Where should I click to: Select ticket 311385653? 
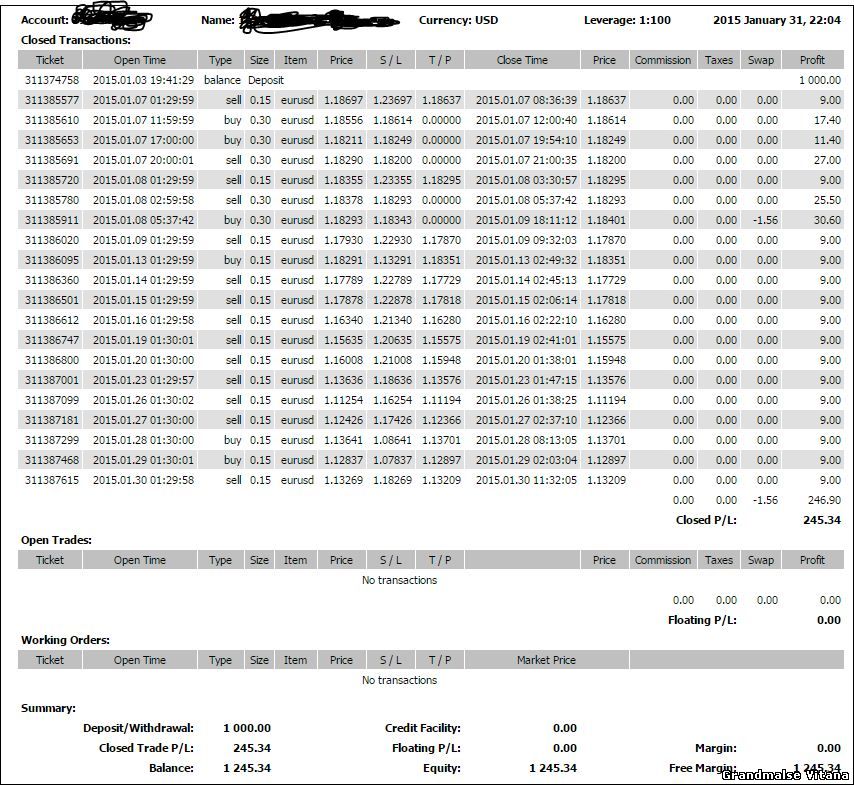coord(52,140)
